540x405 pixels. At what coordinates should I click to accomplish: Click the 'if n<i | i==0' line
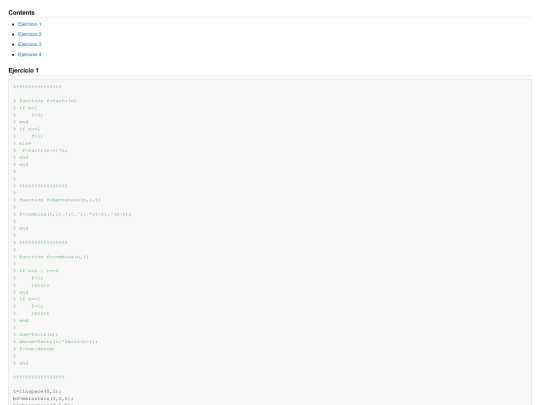(x=36, y=271)
